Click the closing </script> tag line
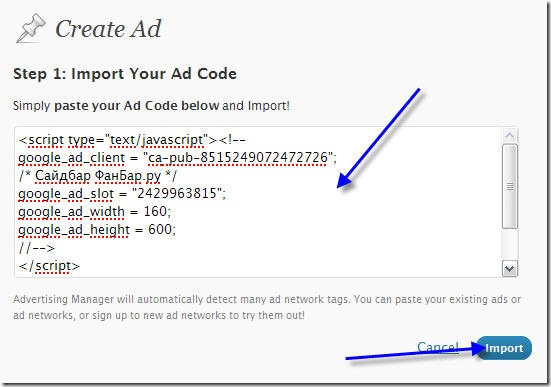Image resolution: width=551 pixels, height=387 pixels. (49, 266)
